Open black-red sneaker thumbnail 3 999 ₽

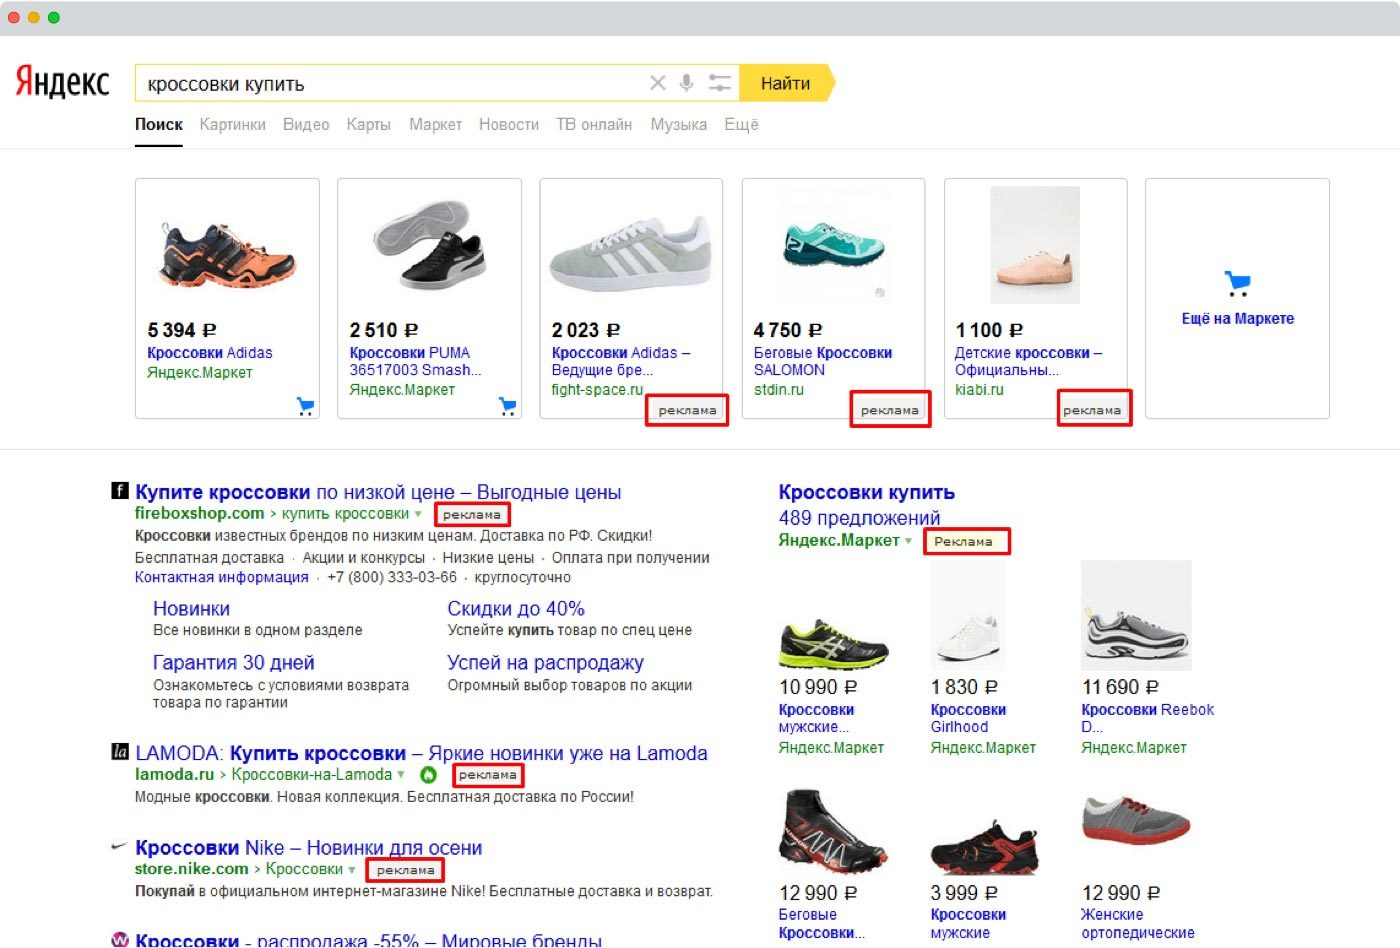[985, 848]
